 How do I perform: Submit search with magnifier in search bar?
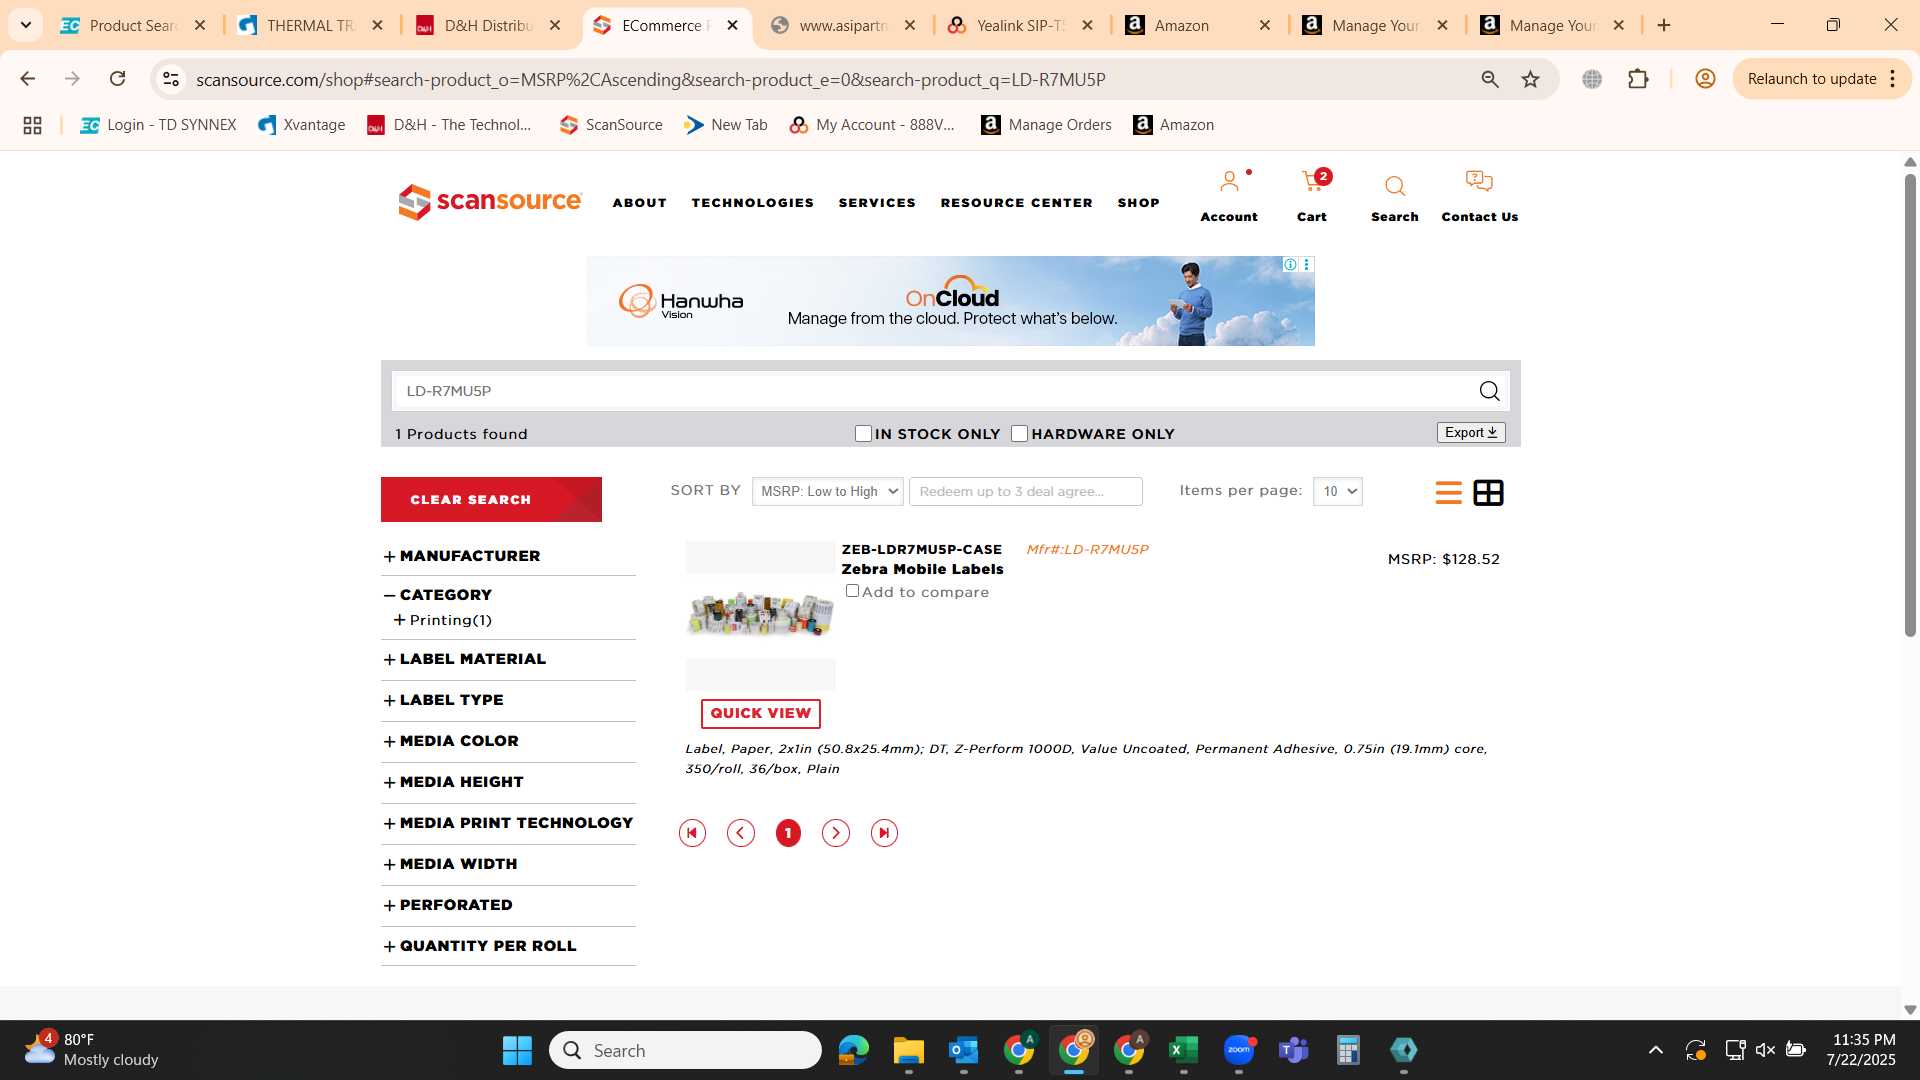pos(1489,391)
